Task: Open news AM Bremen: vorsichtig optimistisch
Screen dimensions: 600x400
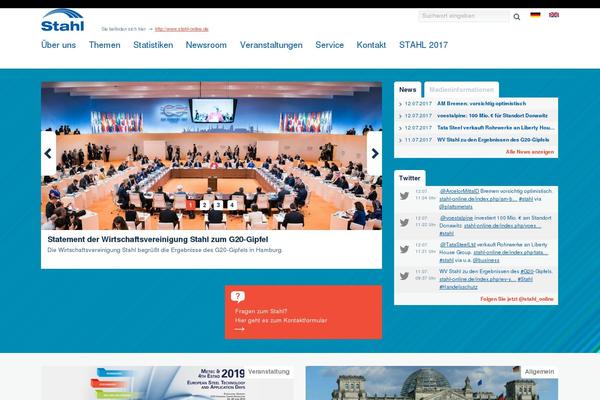Action: pos(481,104)
